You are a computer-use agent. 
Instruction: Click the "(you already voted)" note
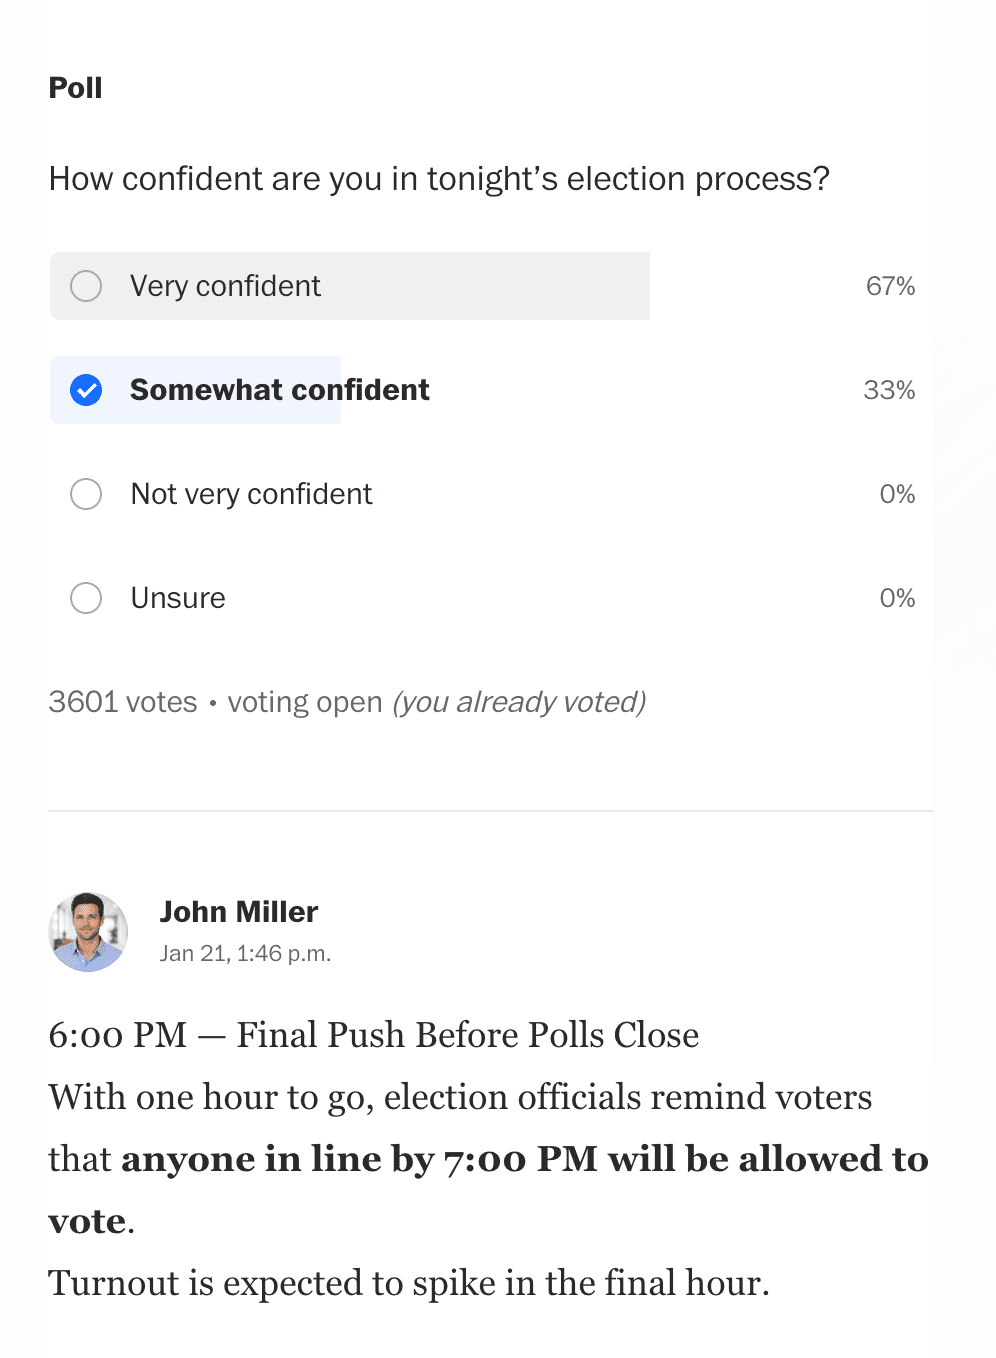519,702
